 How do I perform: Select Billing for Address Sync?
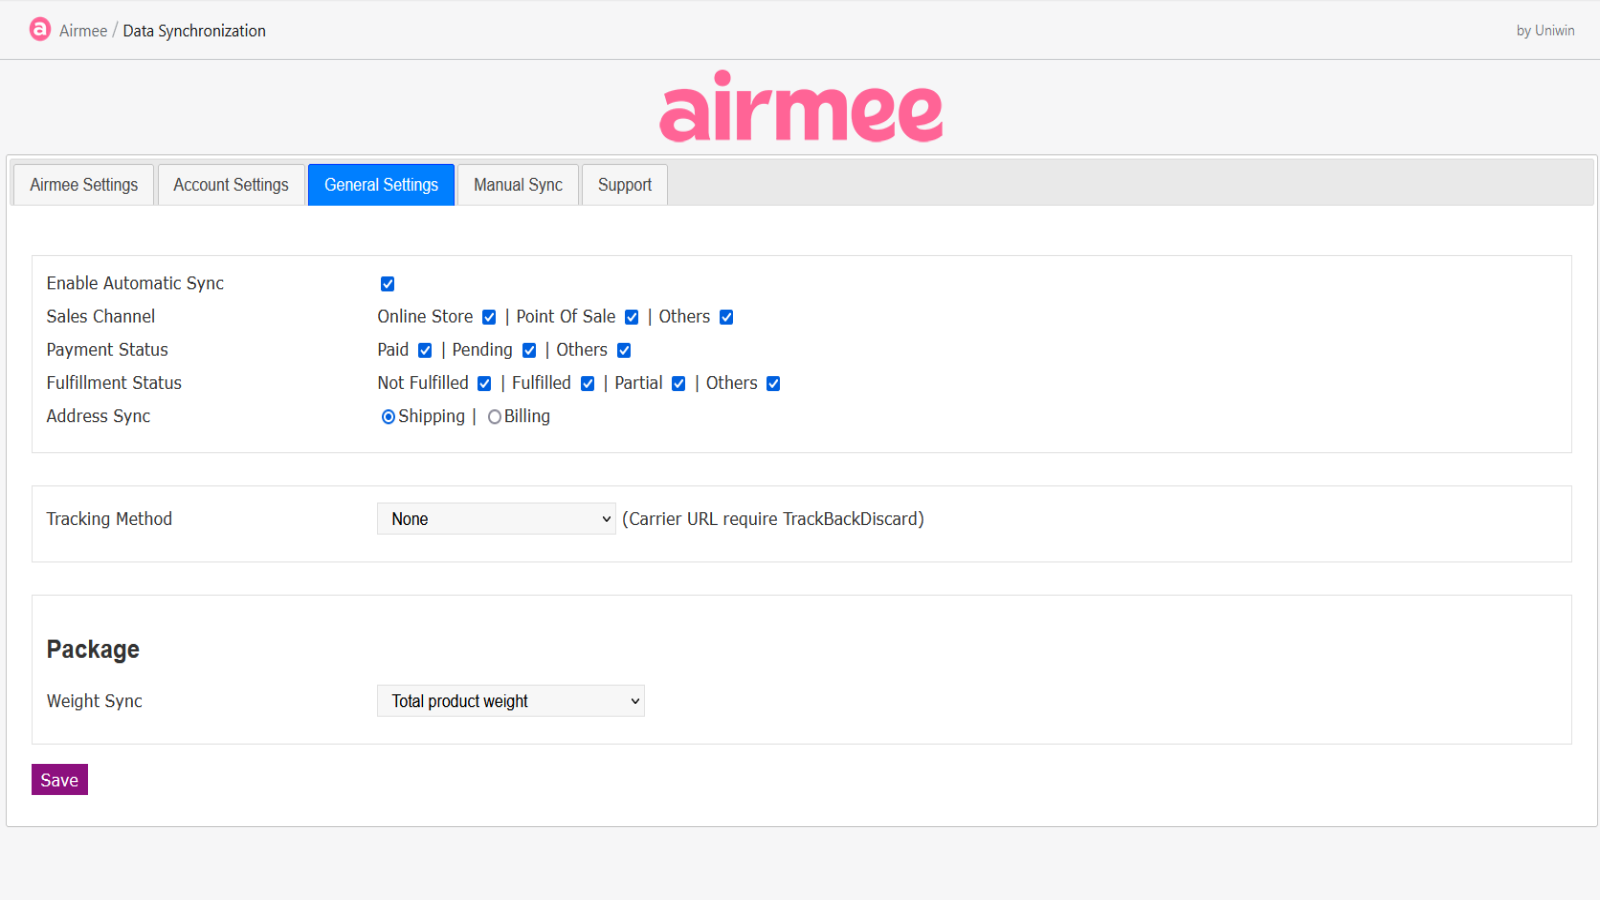(494, 417)
